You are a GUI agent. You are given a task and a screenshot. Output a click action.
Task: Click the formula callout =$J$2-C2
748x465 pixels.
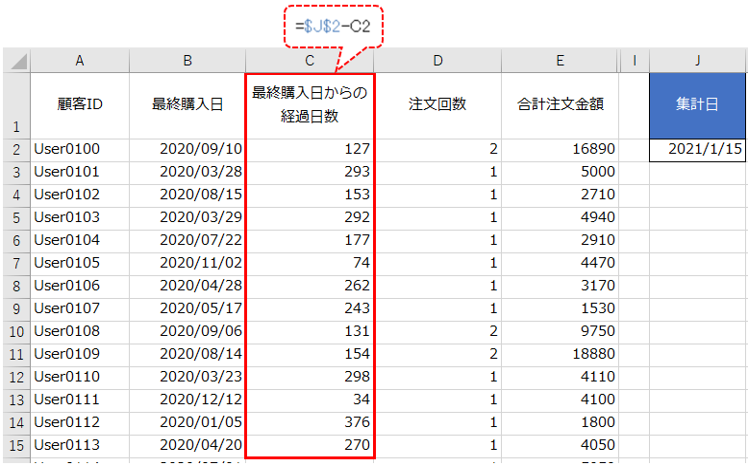tap(332, 24)
